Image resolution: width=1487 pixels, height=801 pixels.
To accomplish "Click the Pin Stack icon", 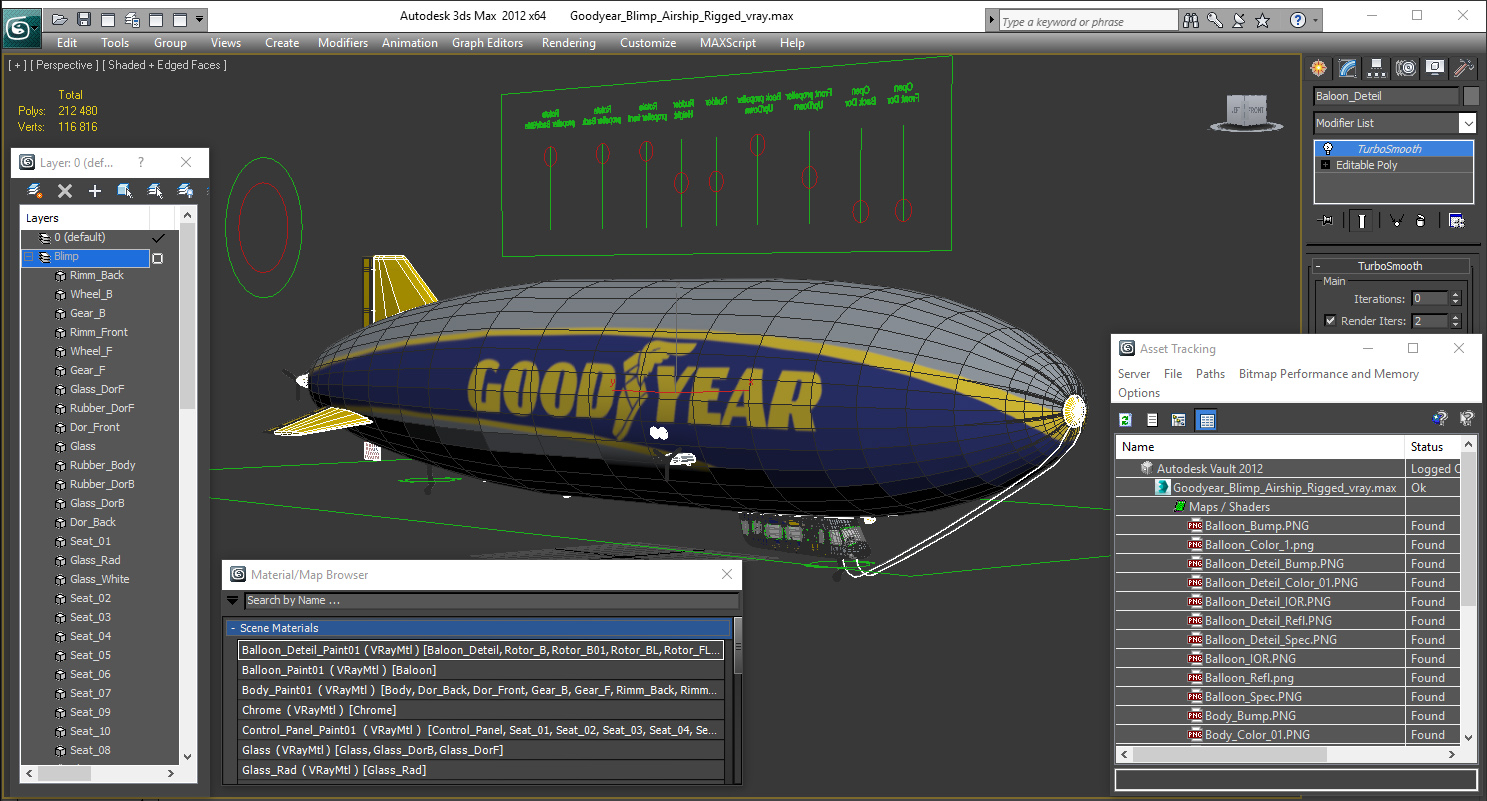I will (1327, 221).
